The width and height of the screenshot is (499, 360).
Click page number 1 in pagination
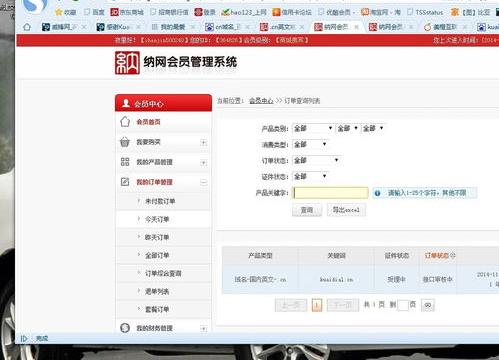[317, 305]
